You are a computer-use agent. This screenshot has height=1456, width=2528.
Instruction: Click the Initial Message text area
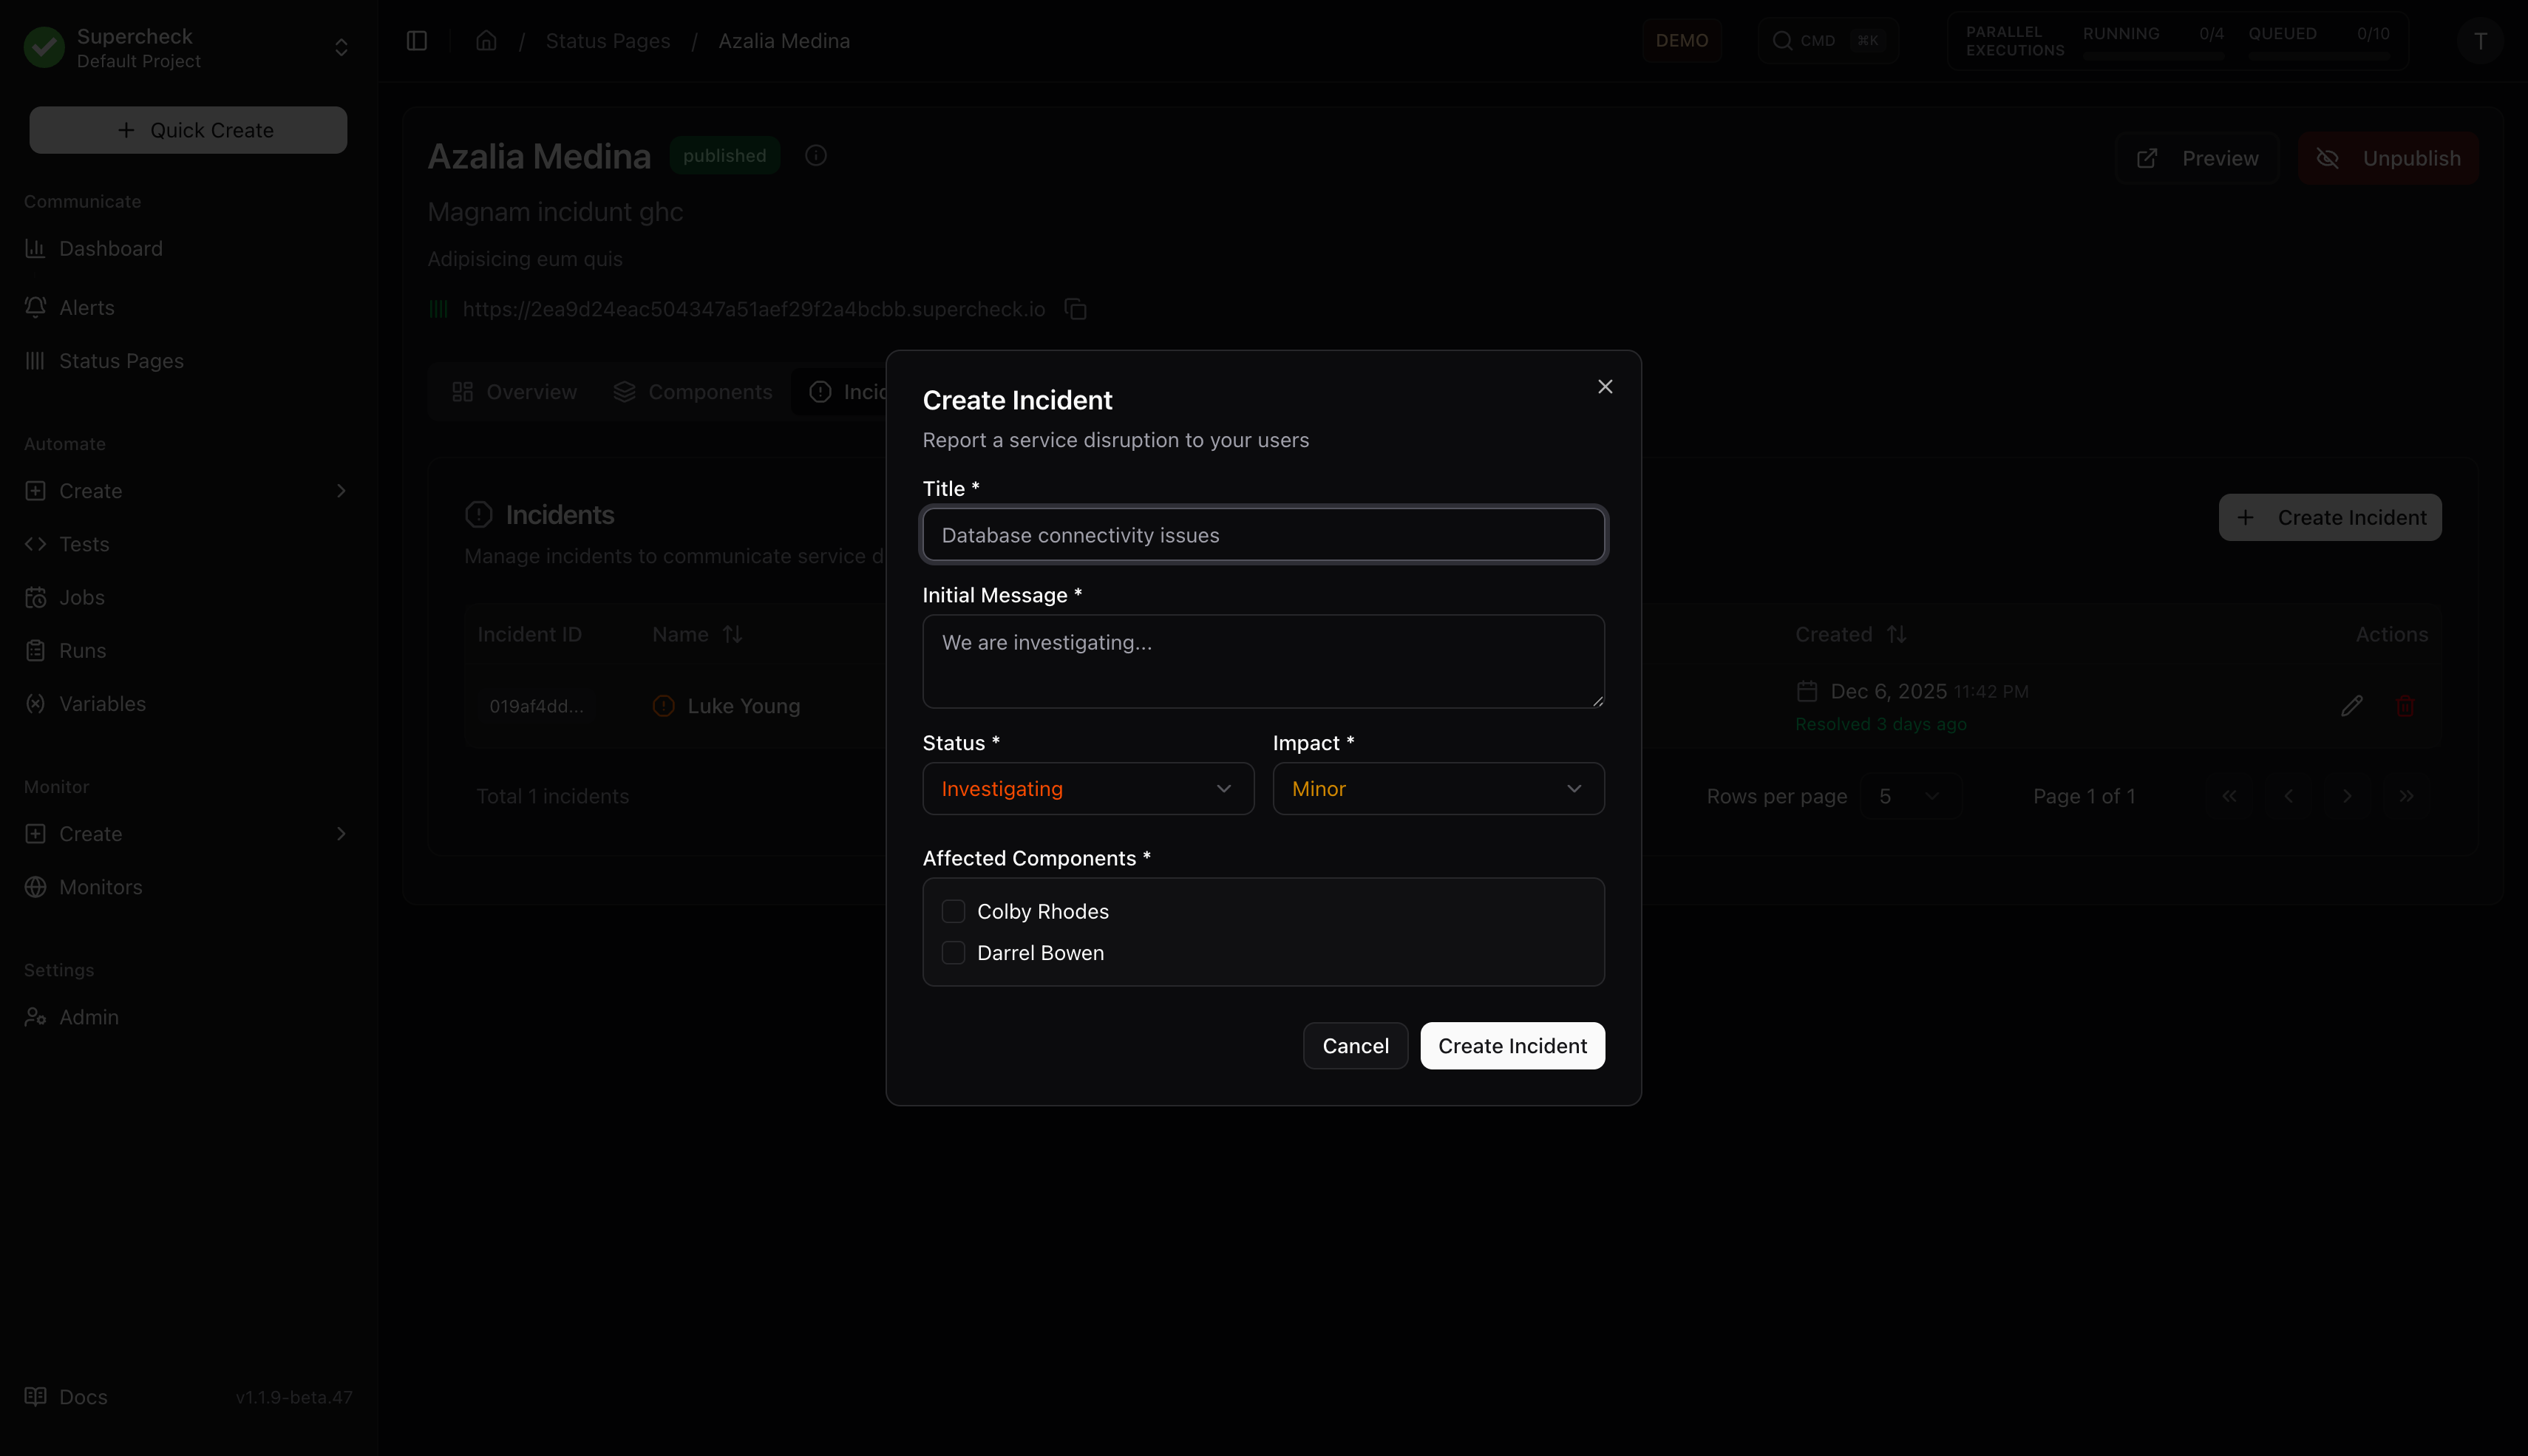(x=1262, y=661)
